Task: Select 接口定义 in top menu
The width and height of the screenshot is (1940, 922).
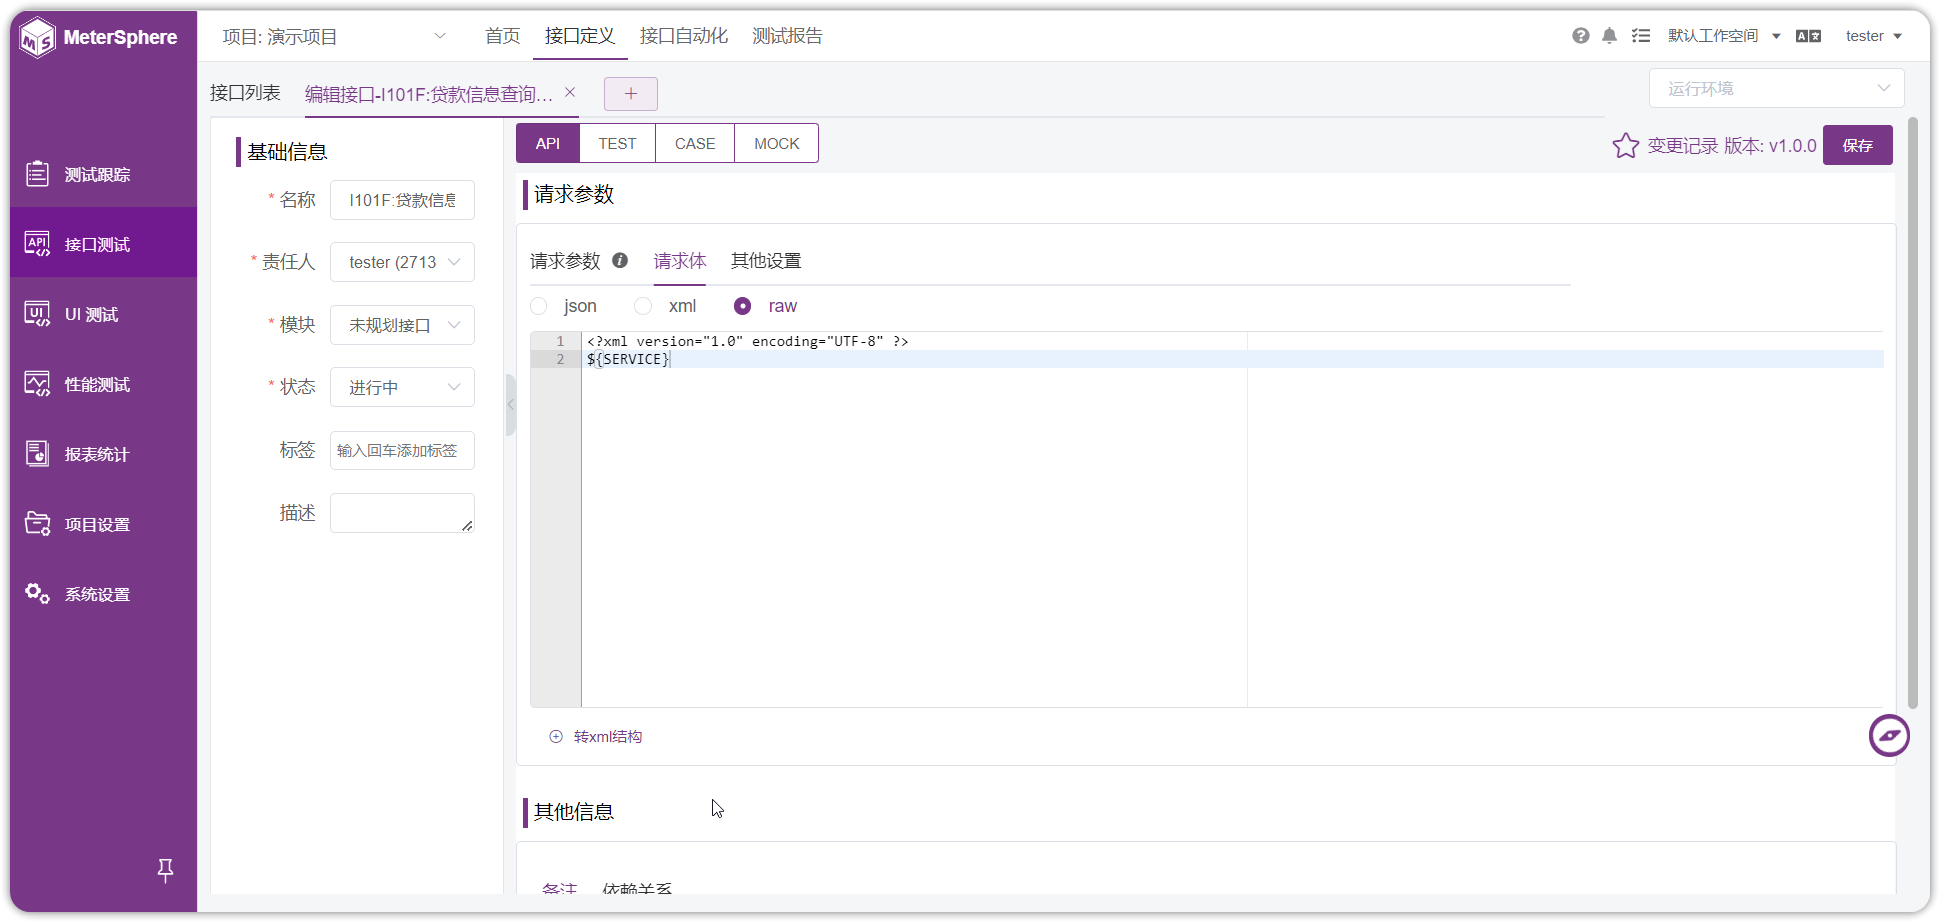Action: (x=580, y=36)
